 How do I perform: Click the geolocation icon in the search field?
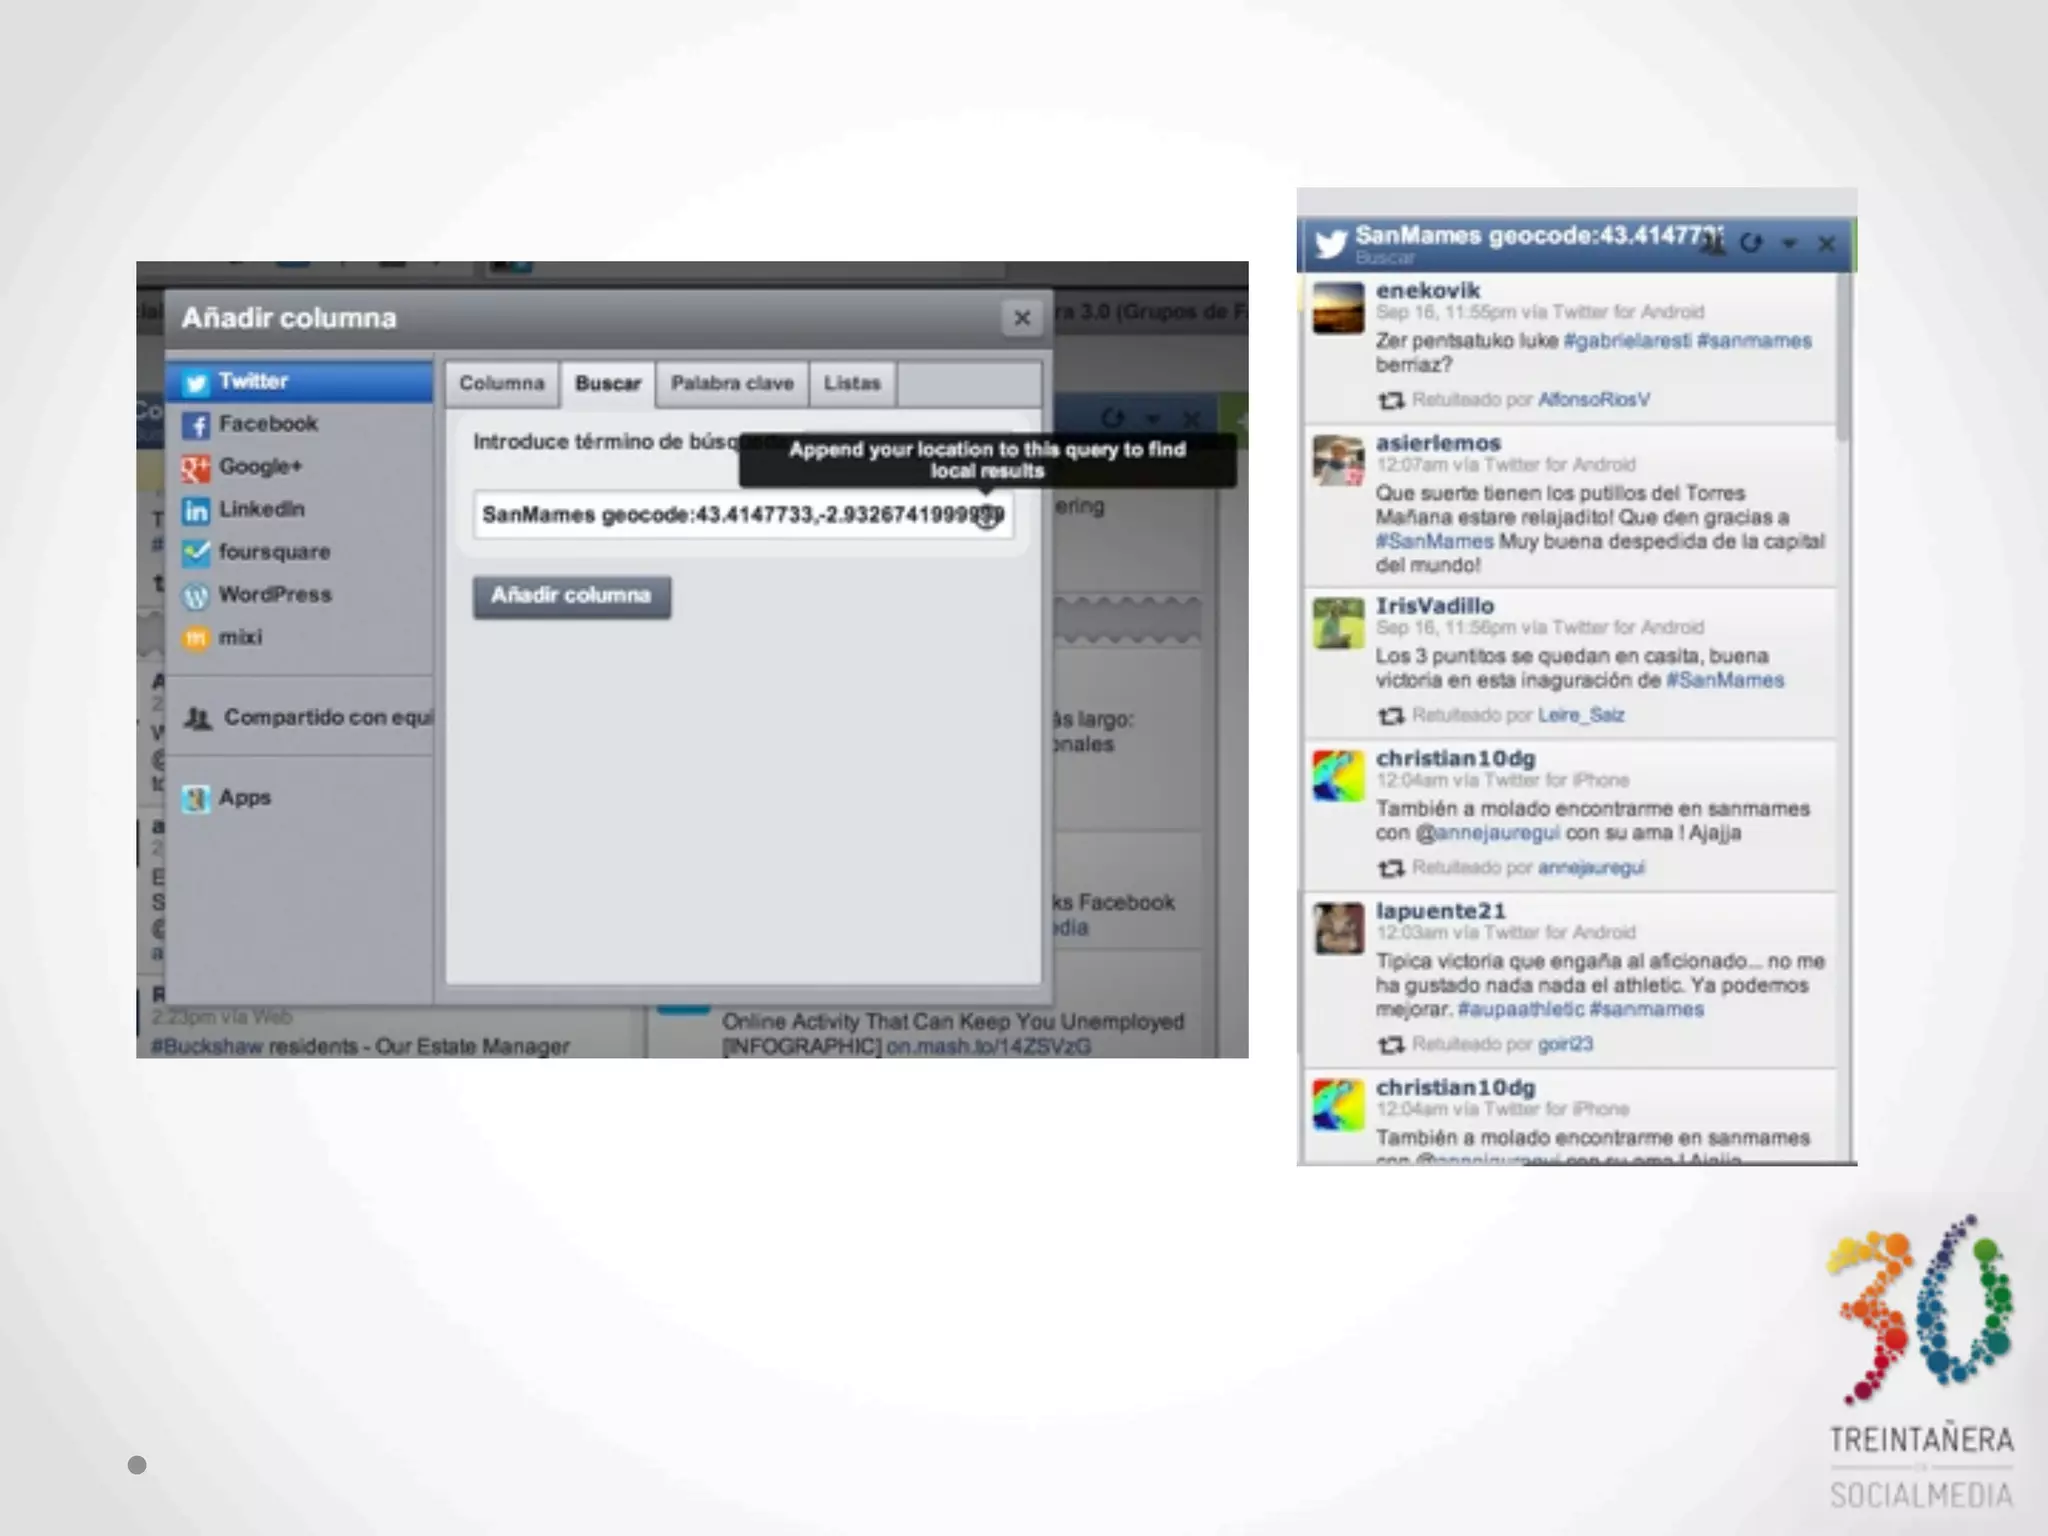click(x=987, y=516)
